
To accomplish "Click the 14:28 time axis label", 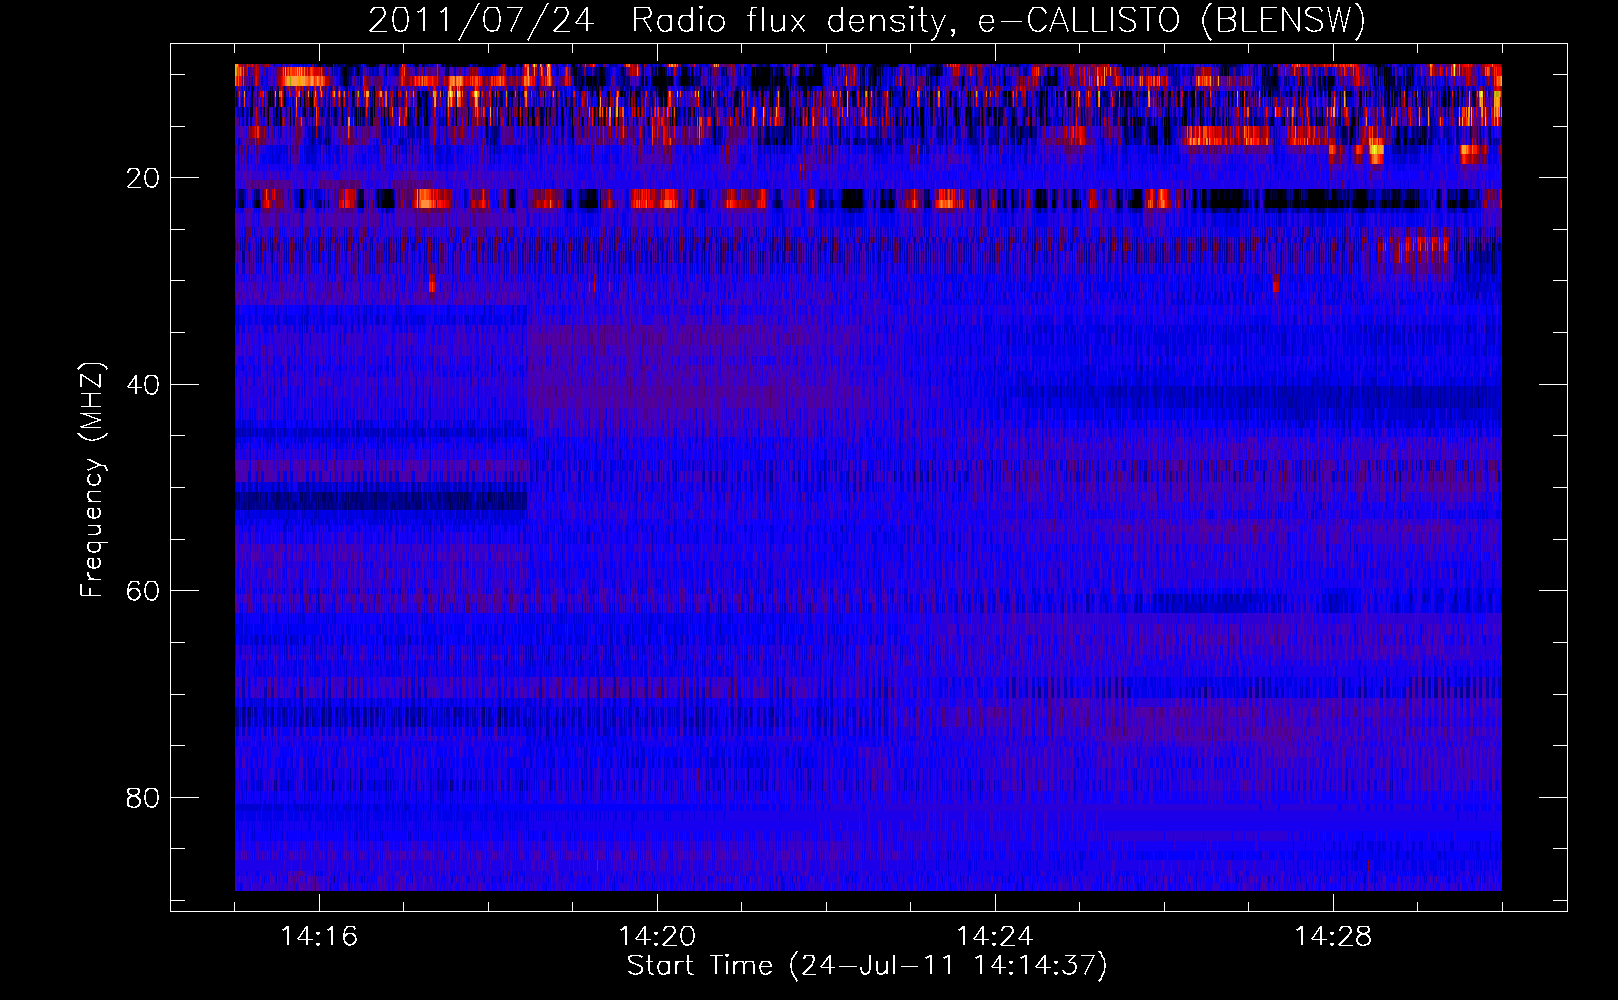I will click(1333, 936).
